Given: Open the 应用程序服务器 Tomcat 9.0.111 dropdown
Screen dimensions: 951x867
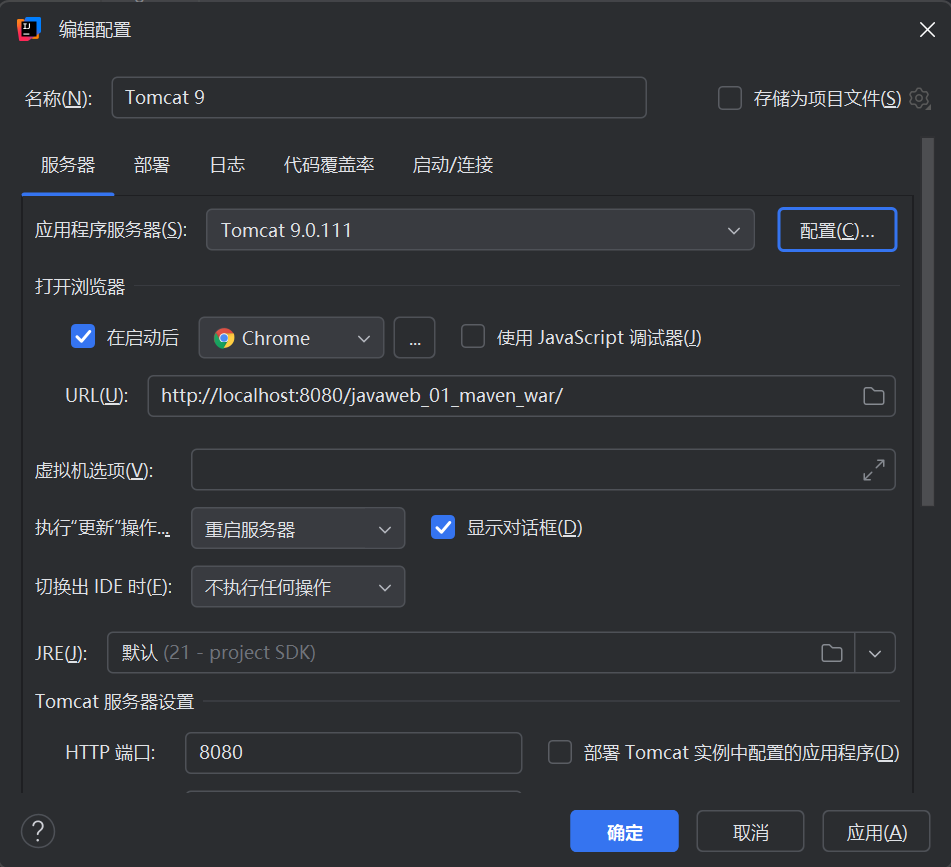Looking at the screenshot, I should [480, 230].
